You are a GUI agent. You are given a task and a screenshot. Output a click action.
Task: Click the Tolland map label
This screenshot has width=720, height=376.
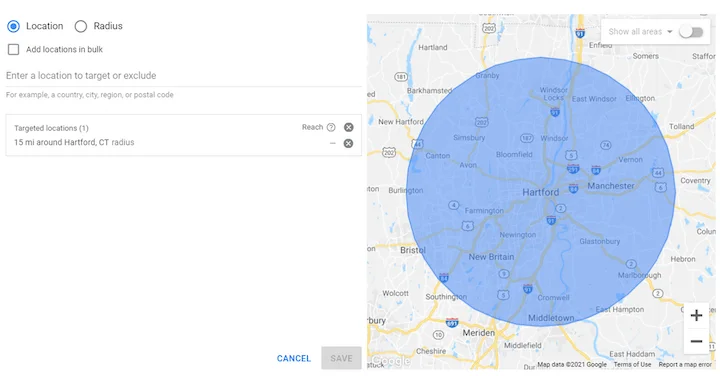point(681,126)
